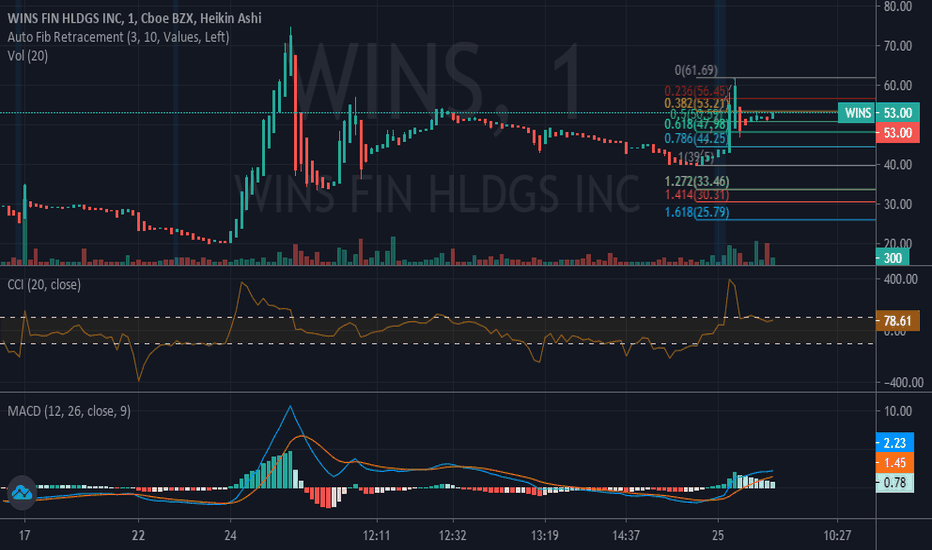
Task: Click the Fib level 0.618(47.98) label
Action: tap(697, 124)
